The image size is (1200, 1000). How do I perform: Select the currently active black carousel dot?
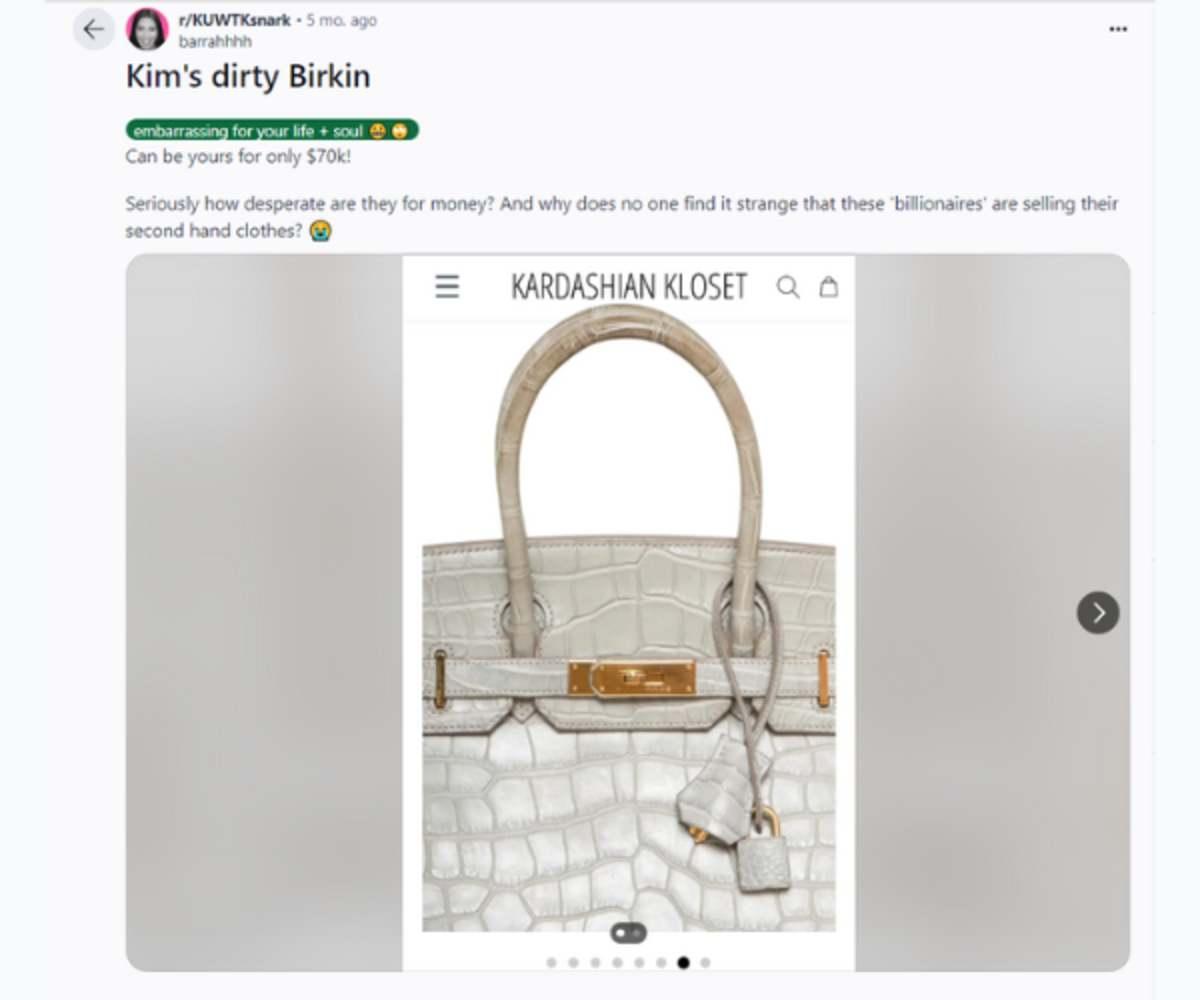click(x=684, y=963)
